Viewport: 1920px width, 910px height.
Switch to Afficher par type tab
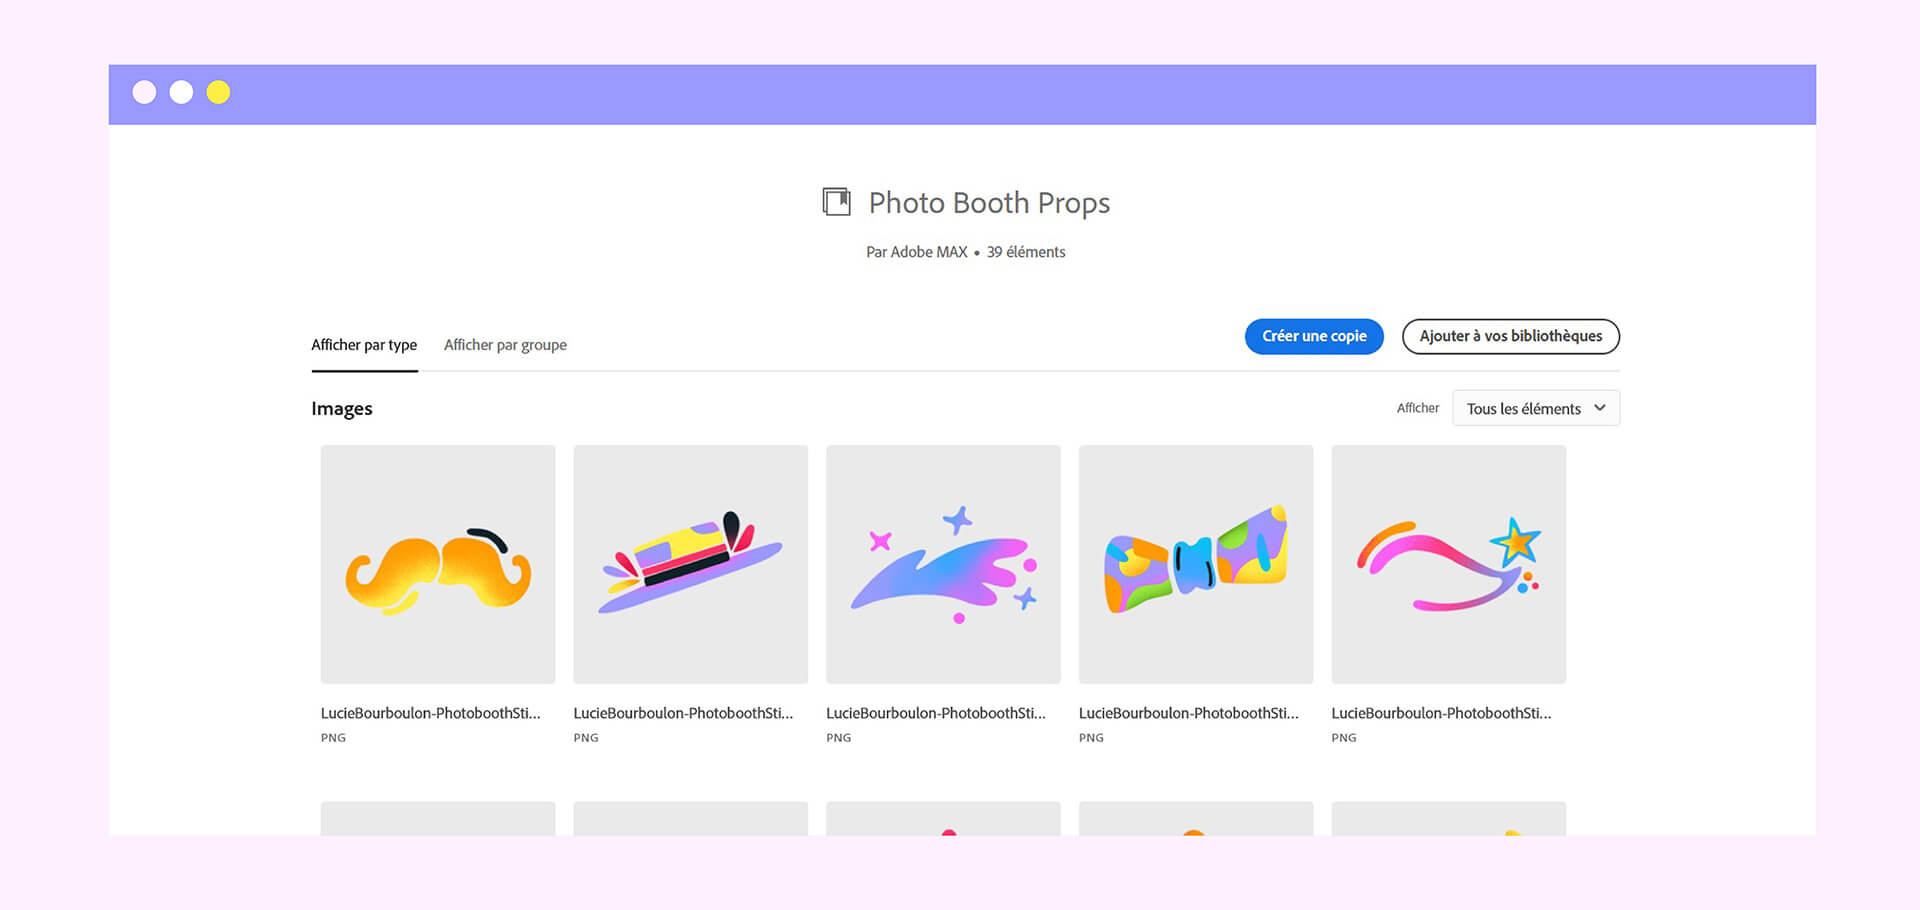(364, 345)
